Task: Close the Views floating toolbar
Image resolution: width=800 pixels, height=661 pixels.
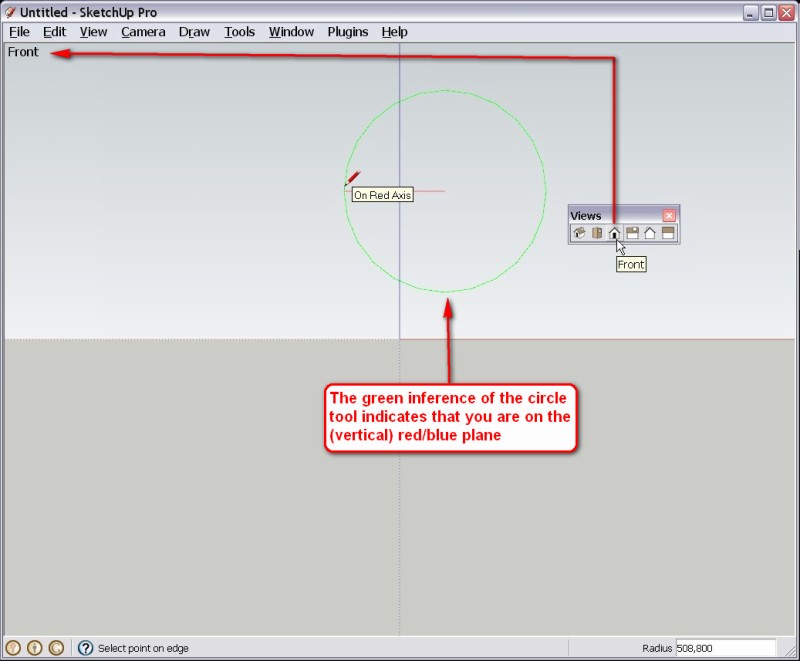Action: coord(669,215)
